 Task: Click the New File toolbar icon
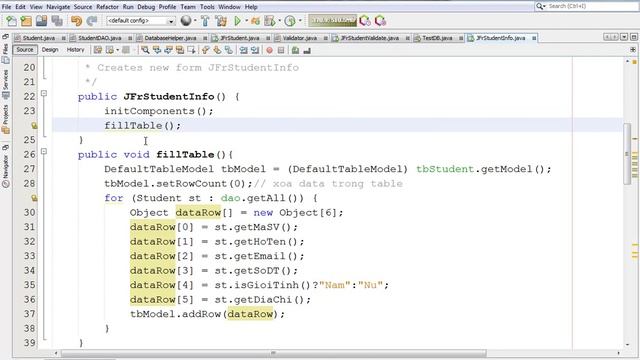11,21
